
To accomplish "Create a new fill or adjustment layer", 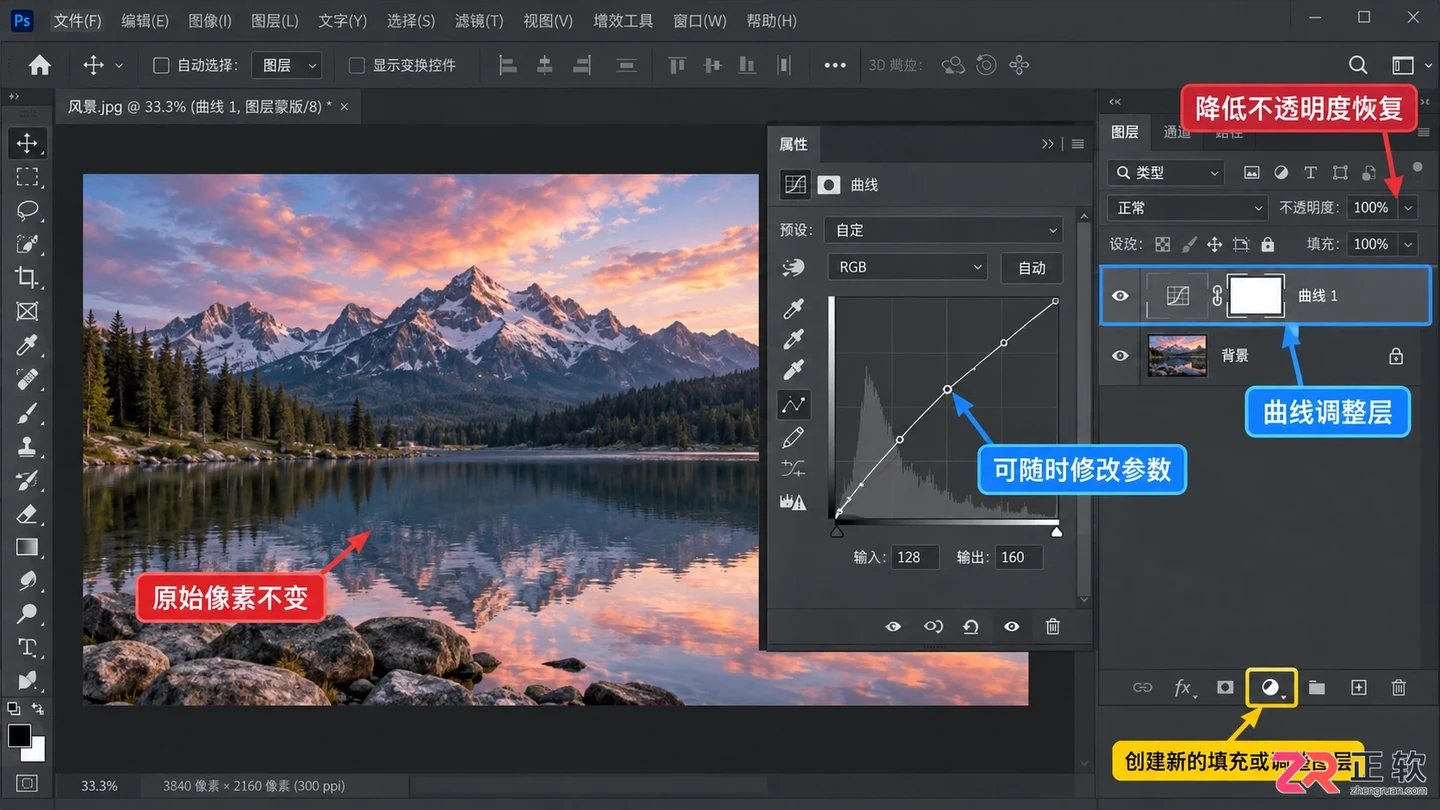I will coord(1271,688).
